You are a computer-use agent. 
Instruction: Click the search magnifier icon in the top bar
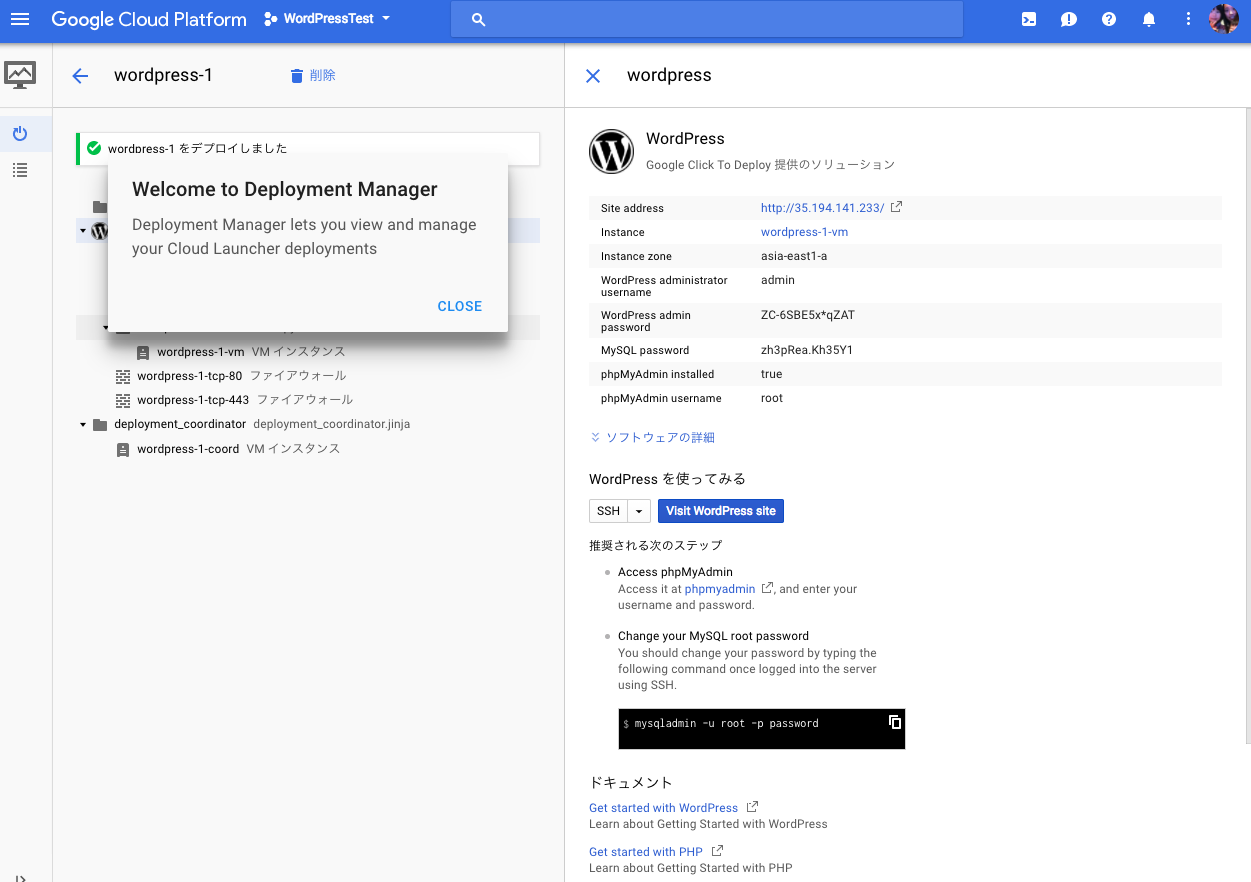click(x=479, y=19)
